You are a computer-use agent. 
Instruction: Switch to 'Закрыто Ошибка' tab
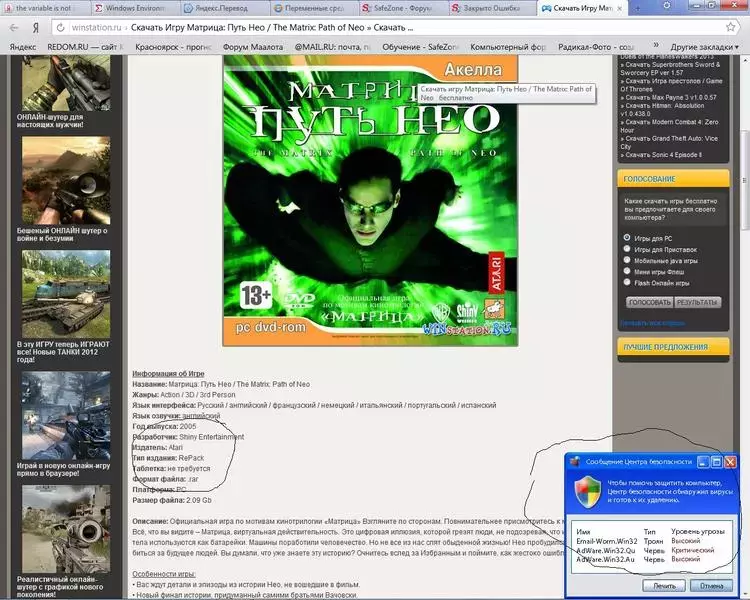click(493, 8)
